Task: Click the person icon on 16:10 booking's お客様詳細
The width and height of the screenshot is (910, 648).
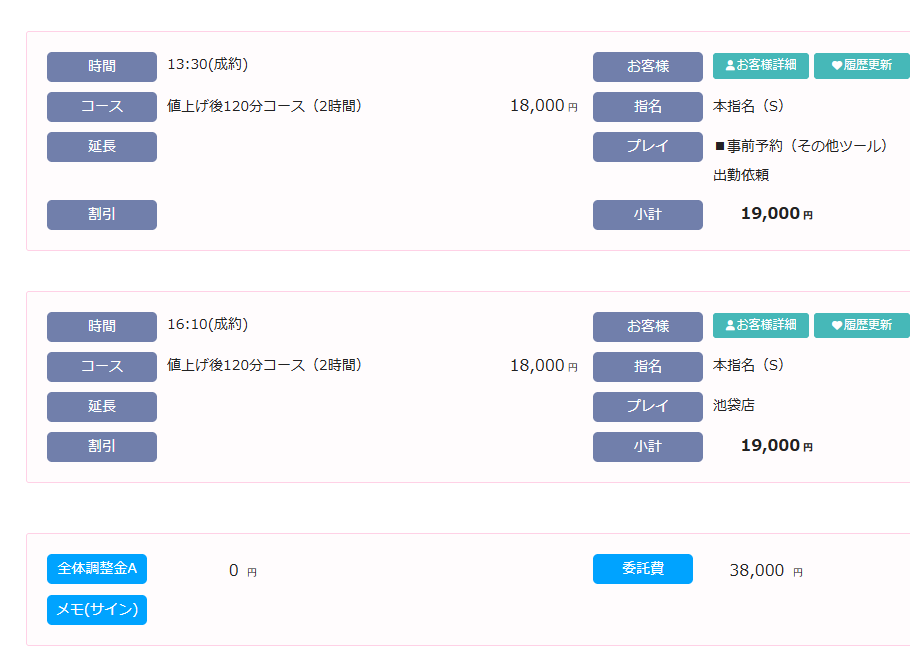Action: 730,325
